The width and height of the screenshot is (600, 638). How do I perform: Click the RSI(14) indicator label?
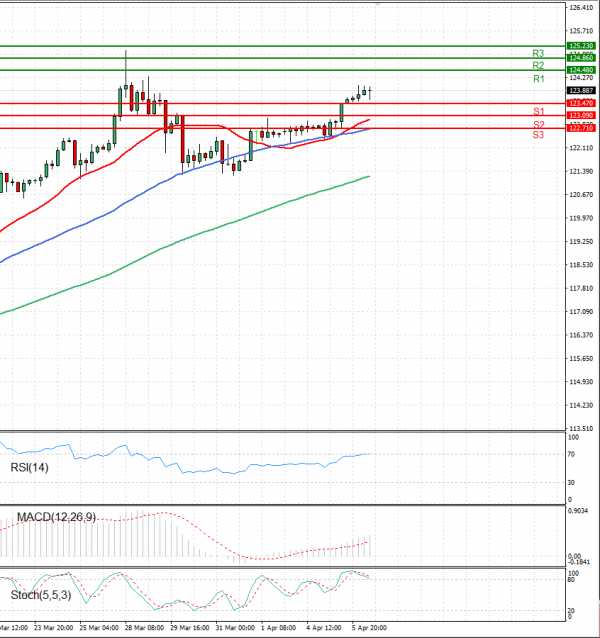point(29,468)
